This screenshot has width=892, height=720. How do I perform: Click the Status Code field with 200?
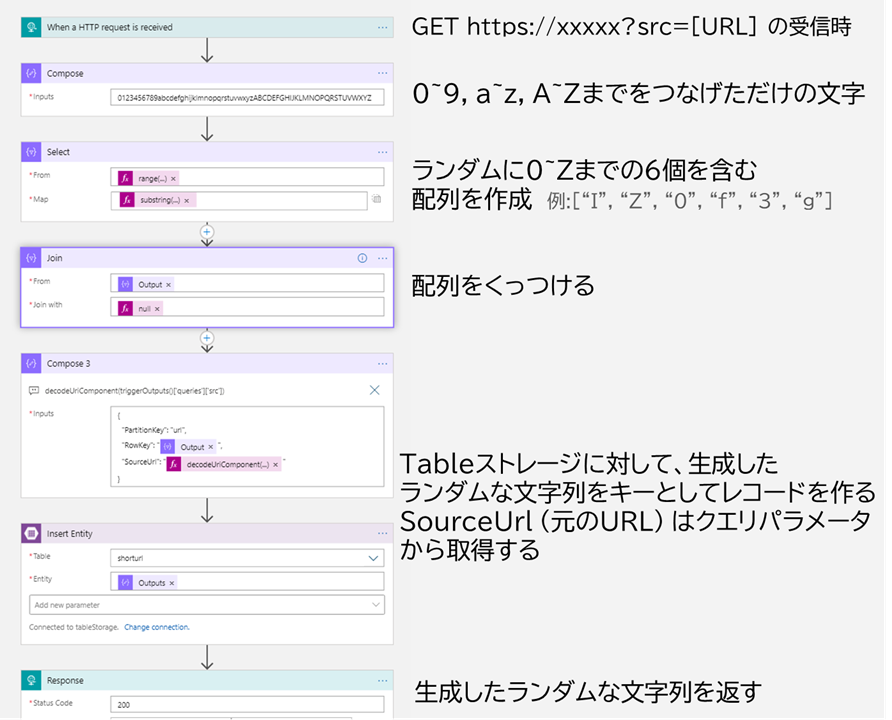click(x=247, y=704)
